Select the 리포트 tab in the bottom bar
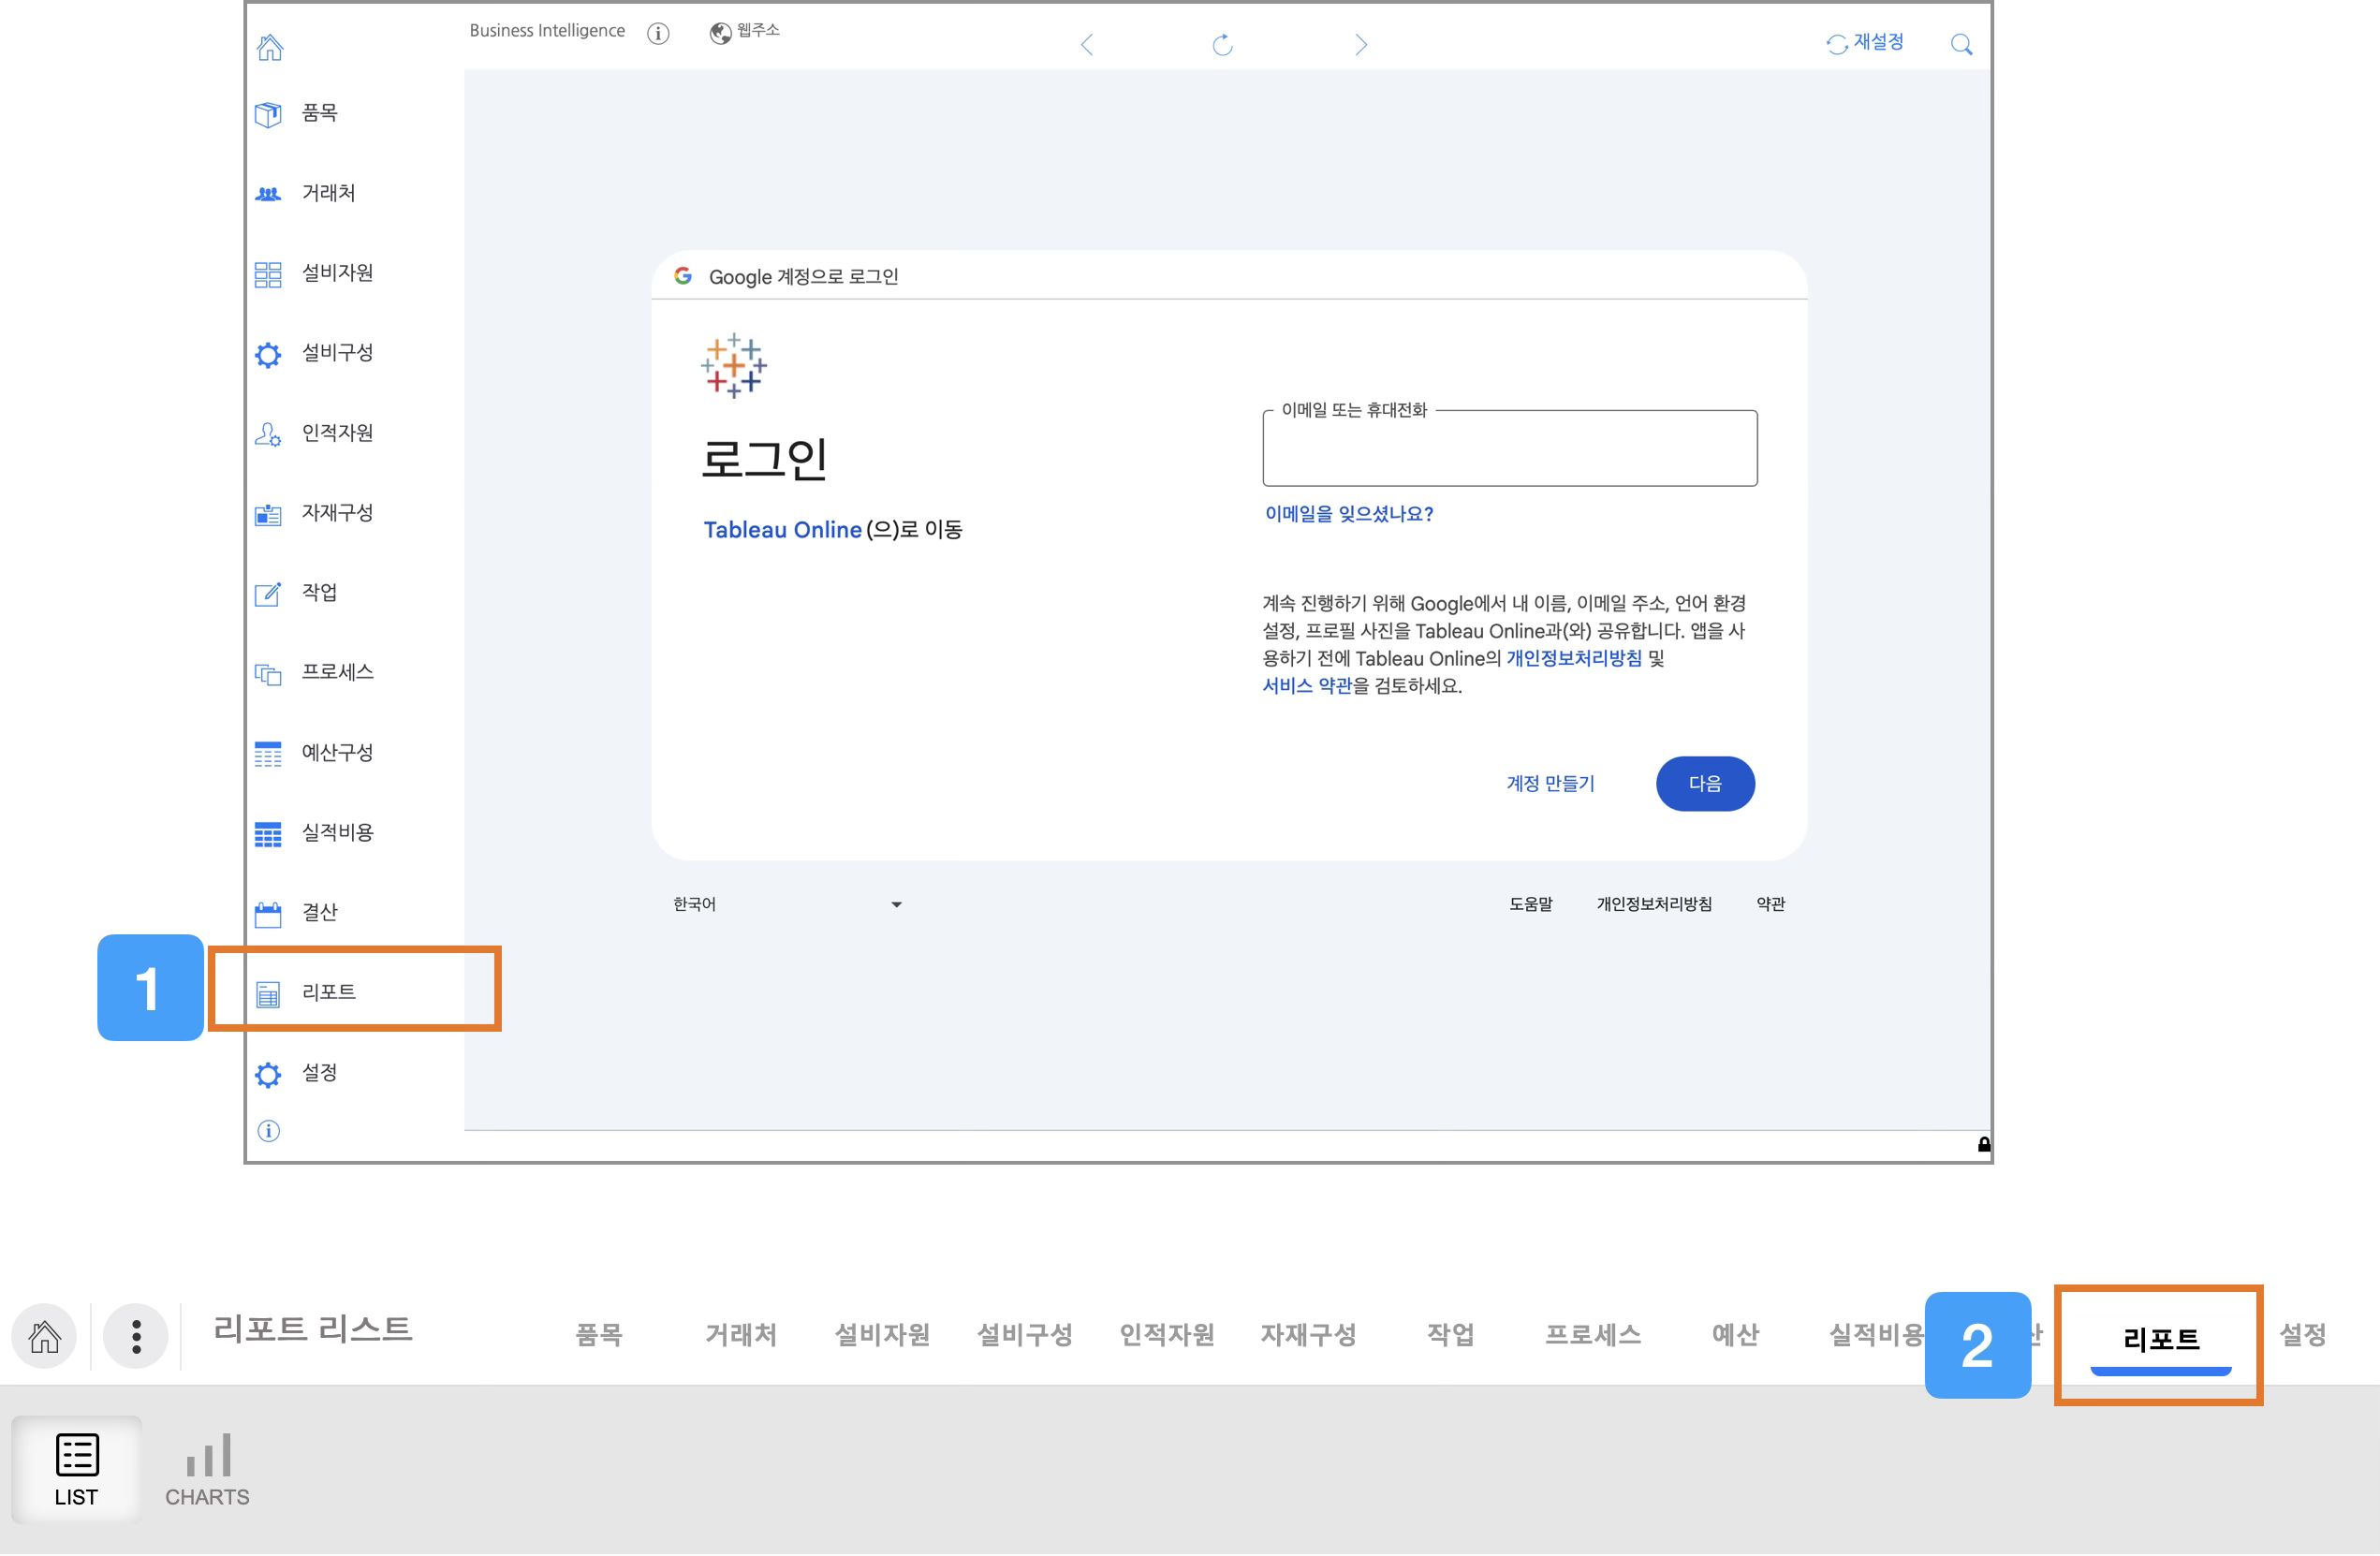 (2160, 1340)
